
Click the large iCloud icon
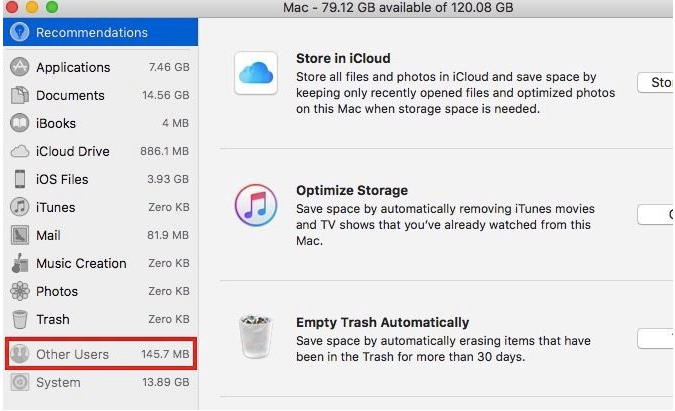(x=256, y=73)
